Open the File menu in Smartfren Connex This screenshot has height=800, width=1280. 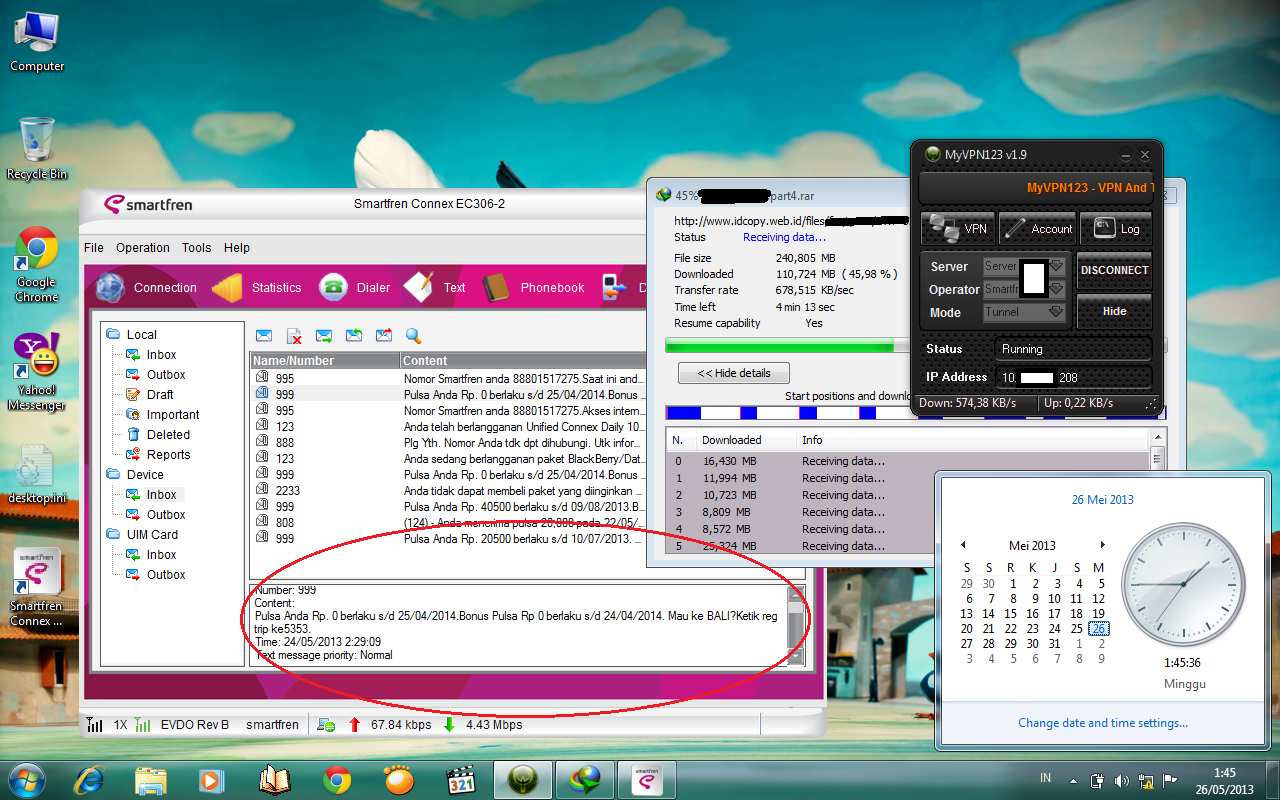click(94, 248)
